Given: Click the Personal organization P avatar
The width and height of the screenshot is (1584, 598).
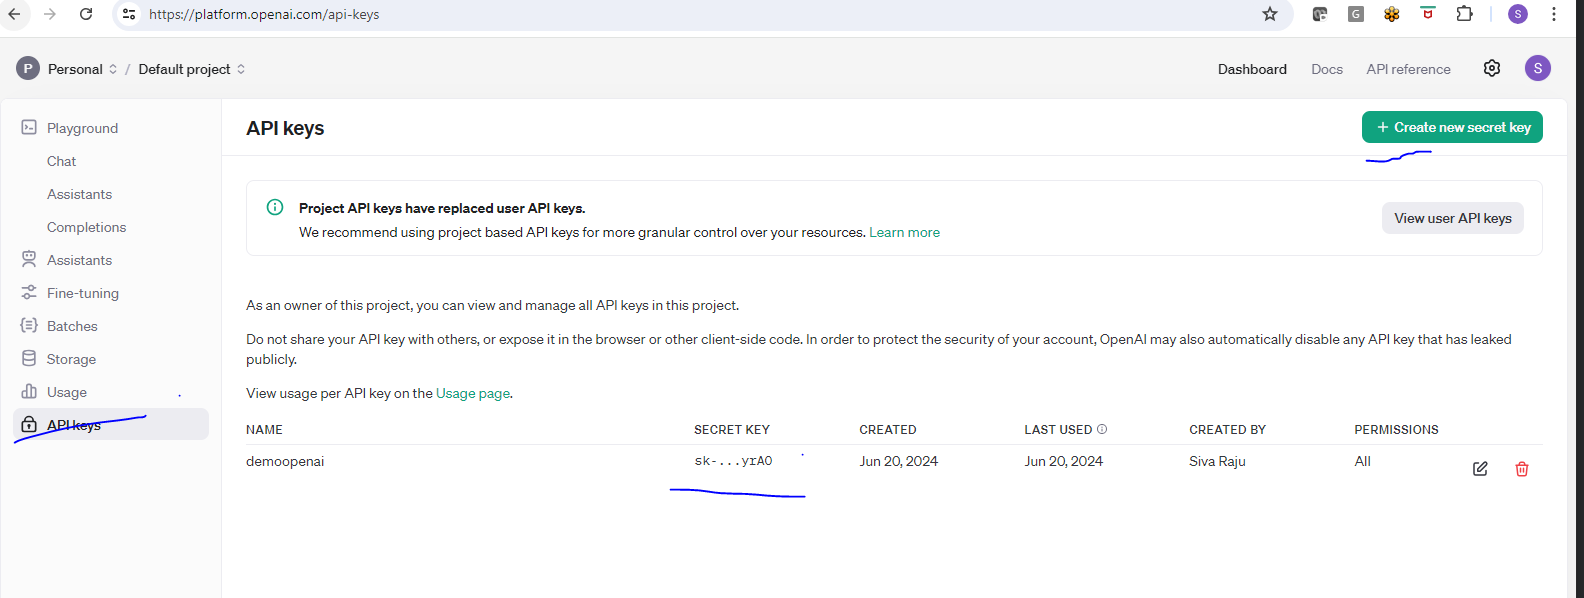Looking at the screenshot, I should [28, 68].
